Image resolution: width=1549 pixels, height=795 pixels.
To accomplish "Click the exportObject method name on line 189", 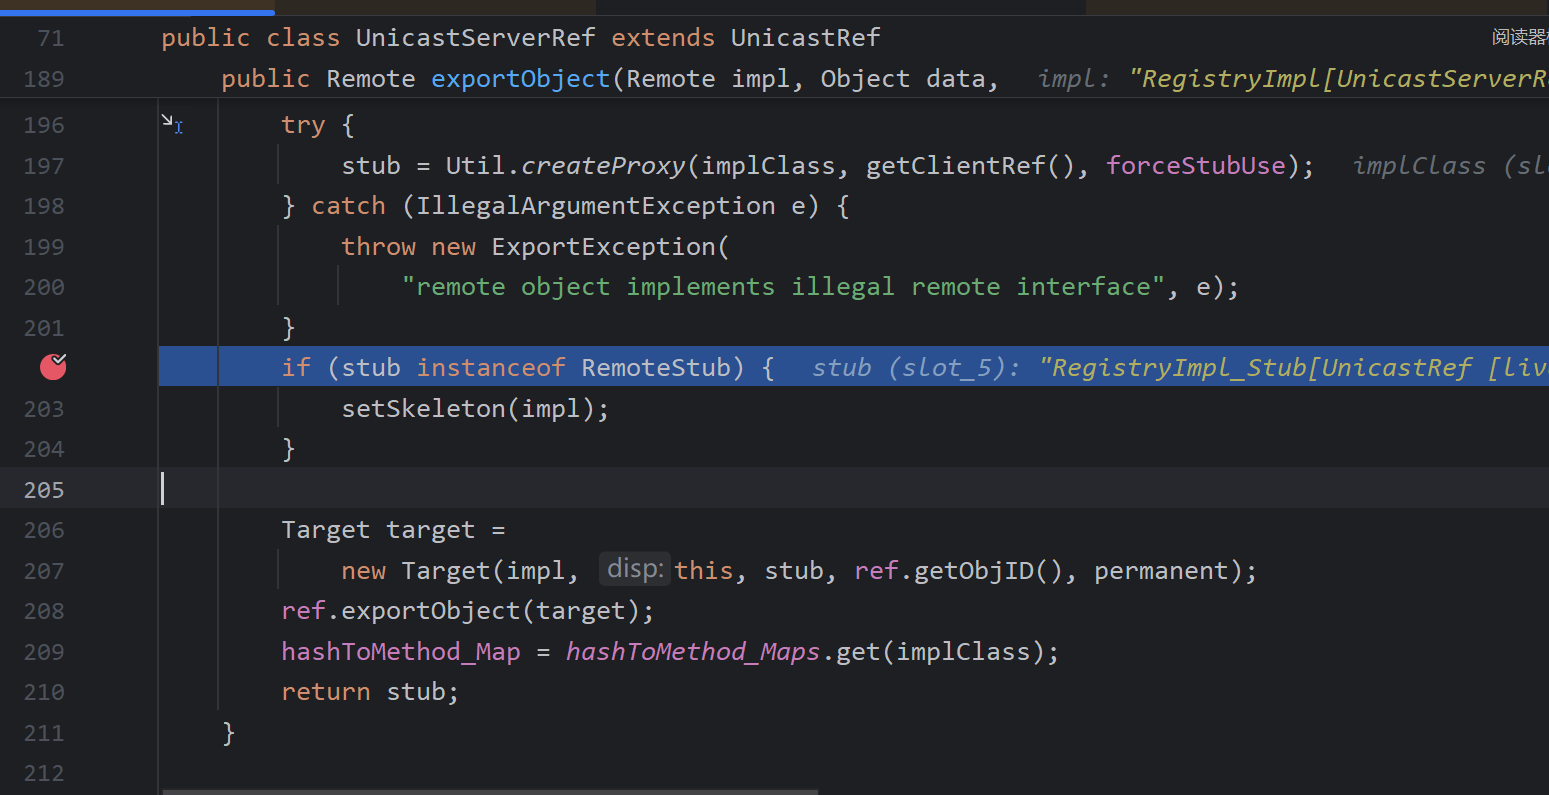I will coord(521,79).
